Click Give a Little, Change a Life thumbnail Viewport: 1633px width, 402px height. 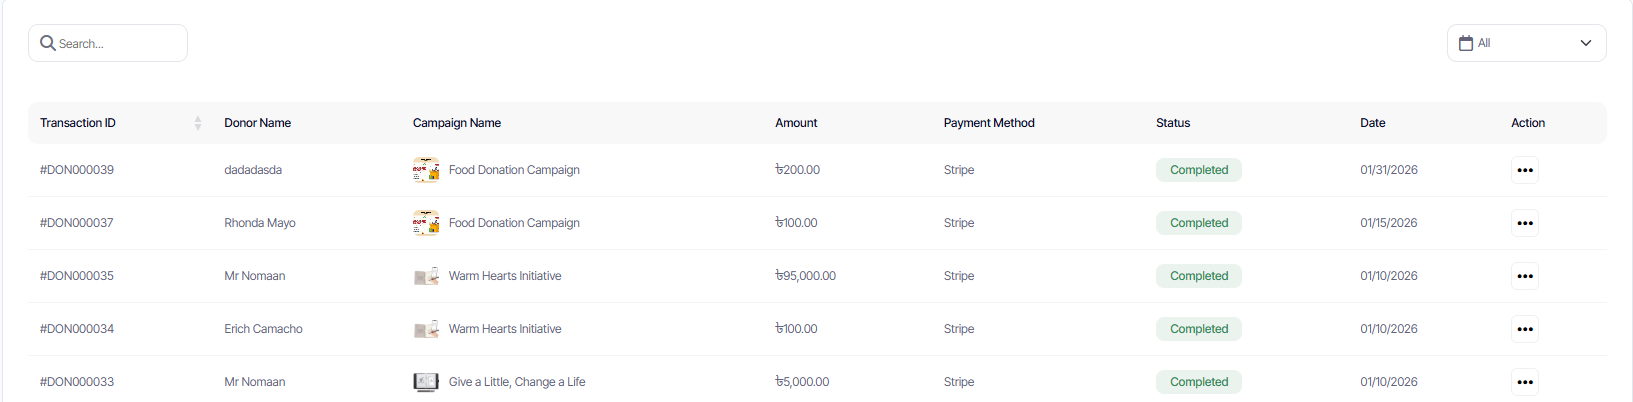click(426, 382)
